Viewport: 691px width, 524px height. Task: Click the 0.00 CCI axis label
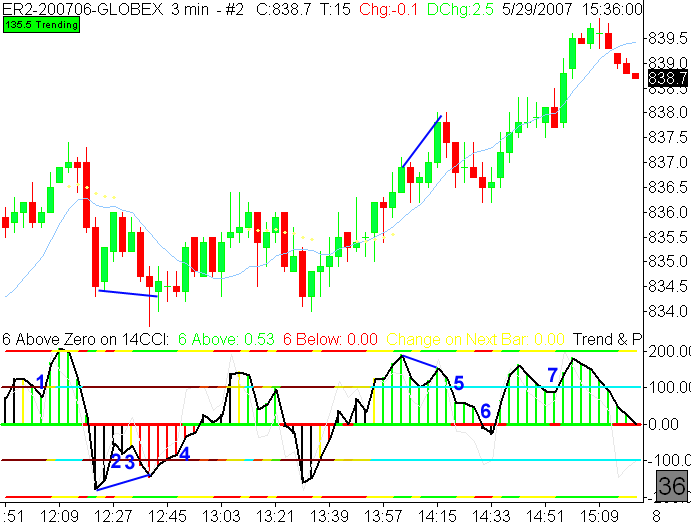click(663, 424)
